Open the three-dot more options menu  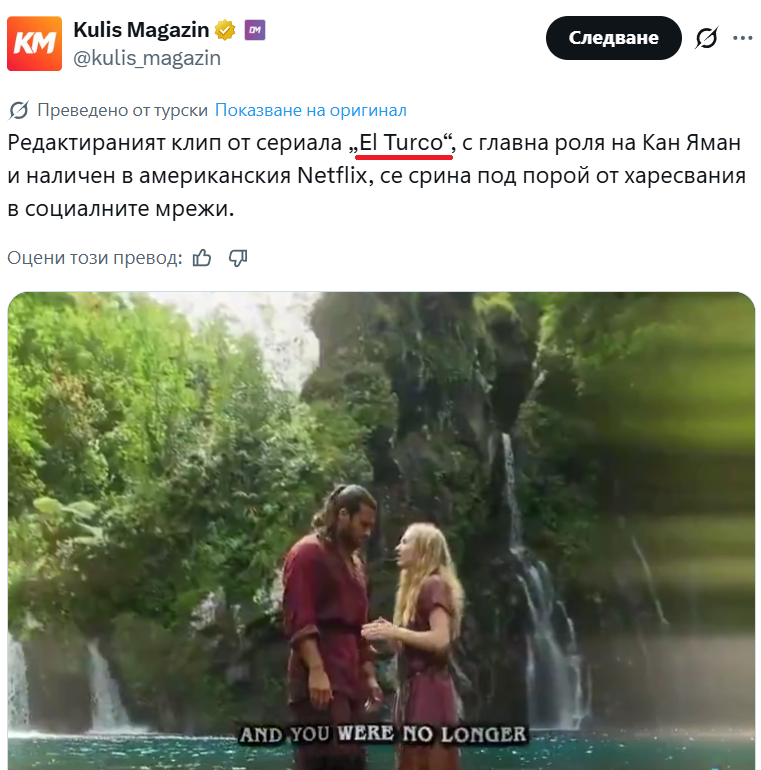click(x=742, y=38)
